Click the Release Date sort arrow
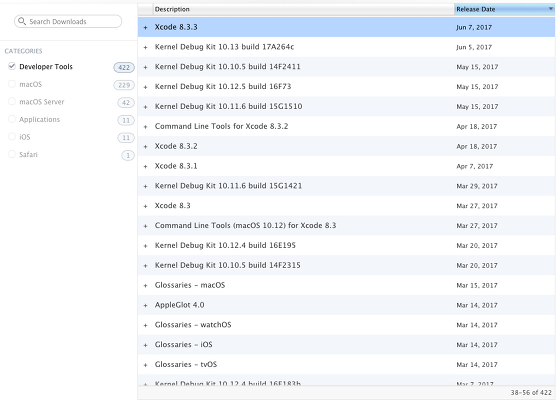Screen dimensions: 556x401 coord(550,9)
